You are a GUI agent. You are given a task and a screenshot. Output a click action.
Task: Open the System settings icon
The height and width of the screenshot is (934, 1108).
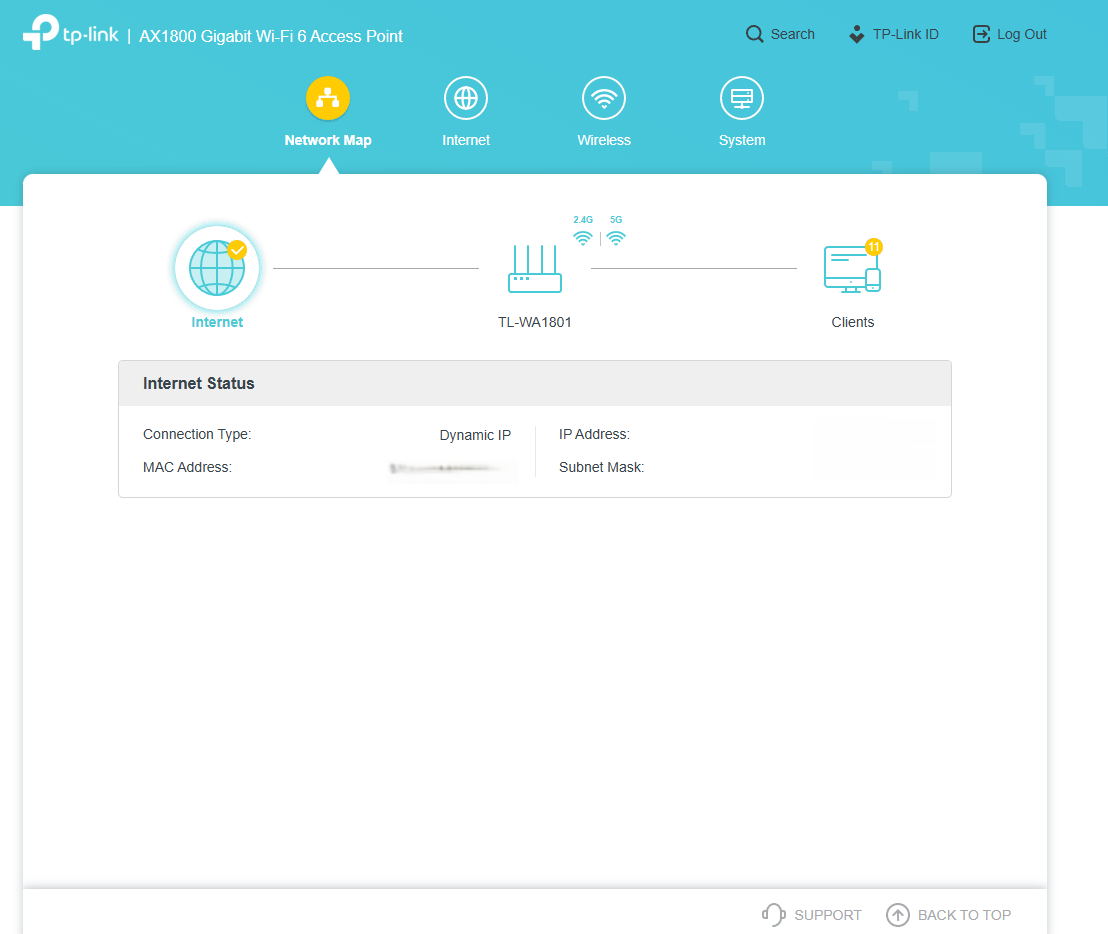pos(742,98)
